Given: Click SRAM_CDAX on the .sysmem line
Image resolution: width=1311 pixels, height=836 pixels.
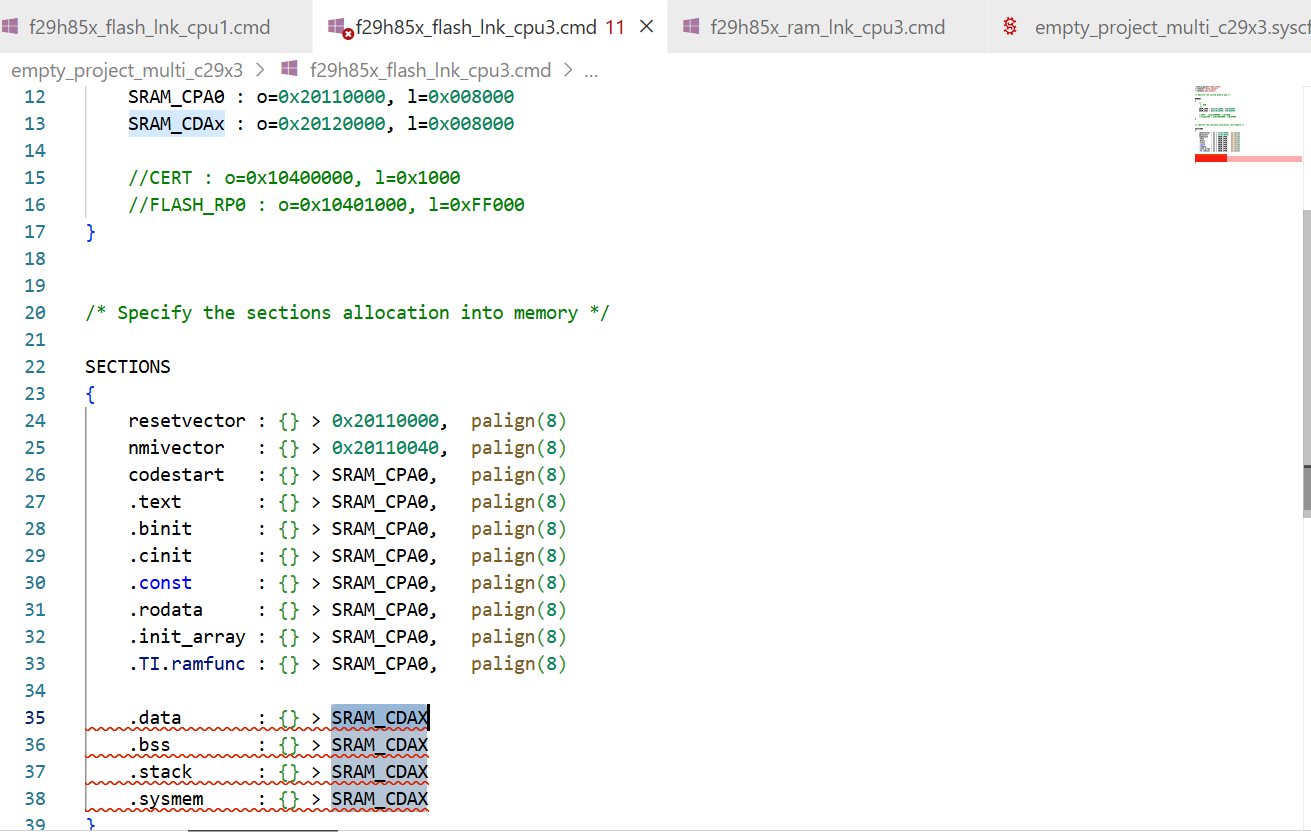Looking at the screenshot, I should [380, 798].
